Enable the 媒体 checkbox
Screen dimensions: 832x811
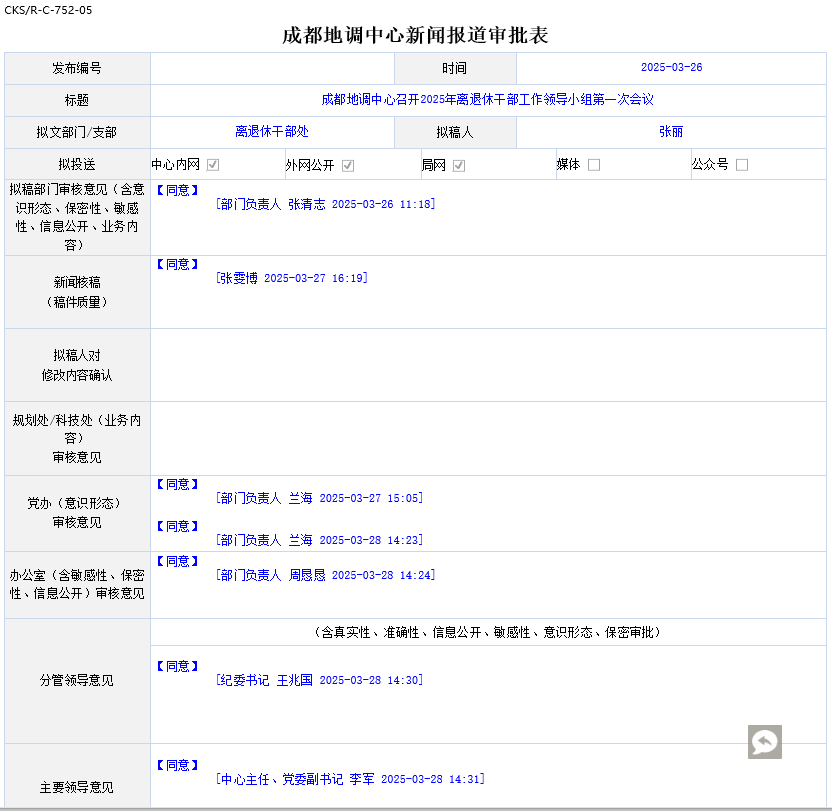[x=594, y=165]
